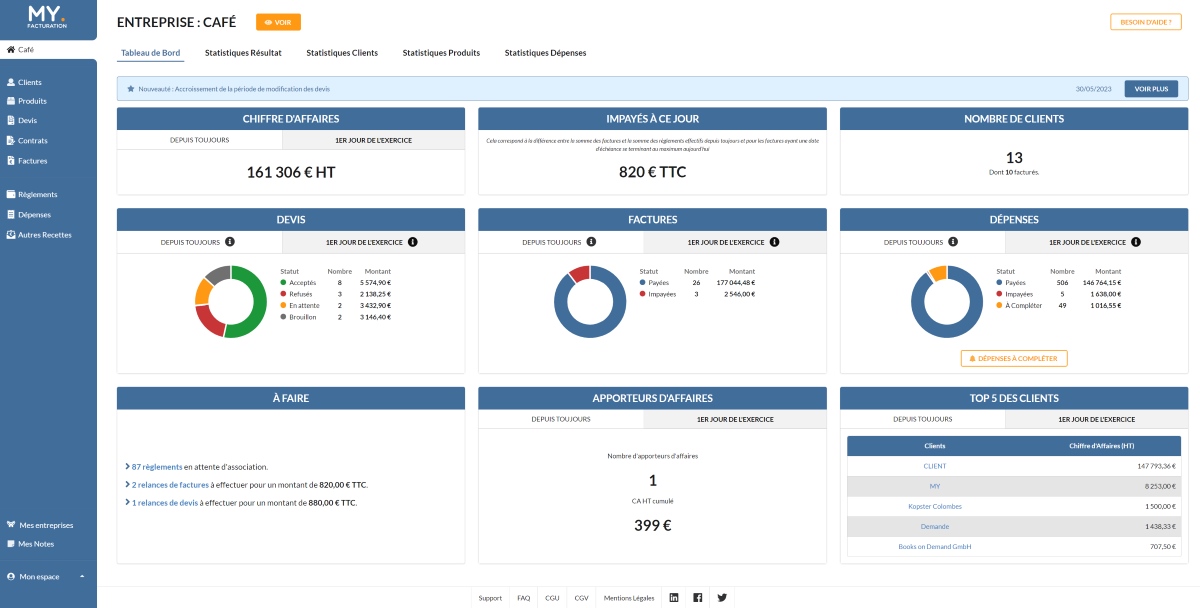The image size is (1200, 608).
Task: Open the Twitter social icon
Action: point(722,597)
